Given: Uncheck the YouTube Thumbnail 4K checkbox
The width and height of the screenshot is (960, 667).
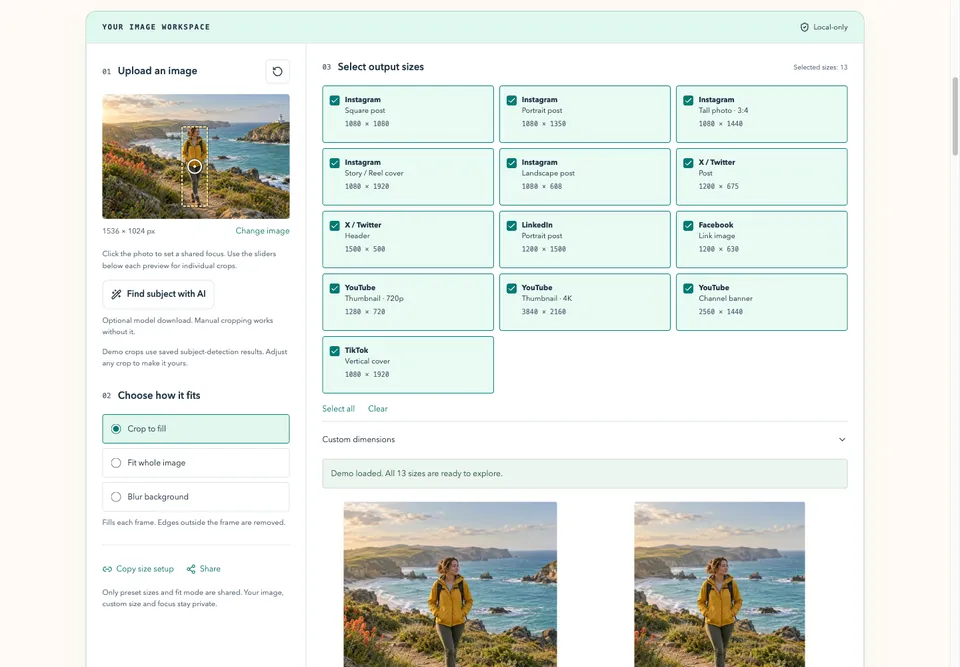Looking at the screenshot, I should pyautogui.click(x=511, y=288).
